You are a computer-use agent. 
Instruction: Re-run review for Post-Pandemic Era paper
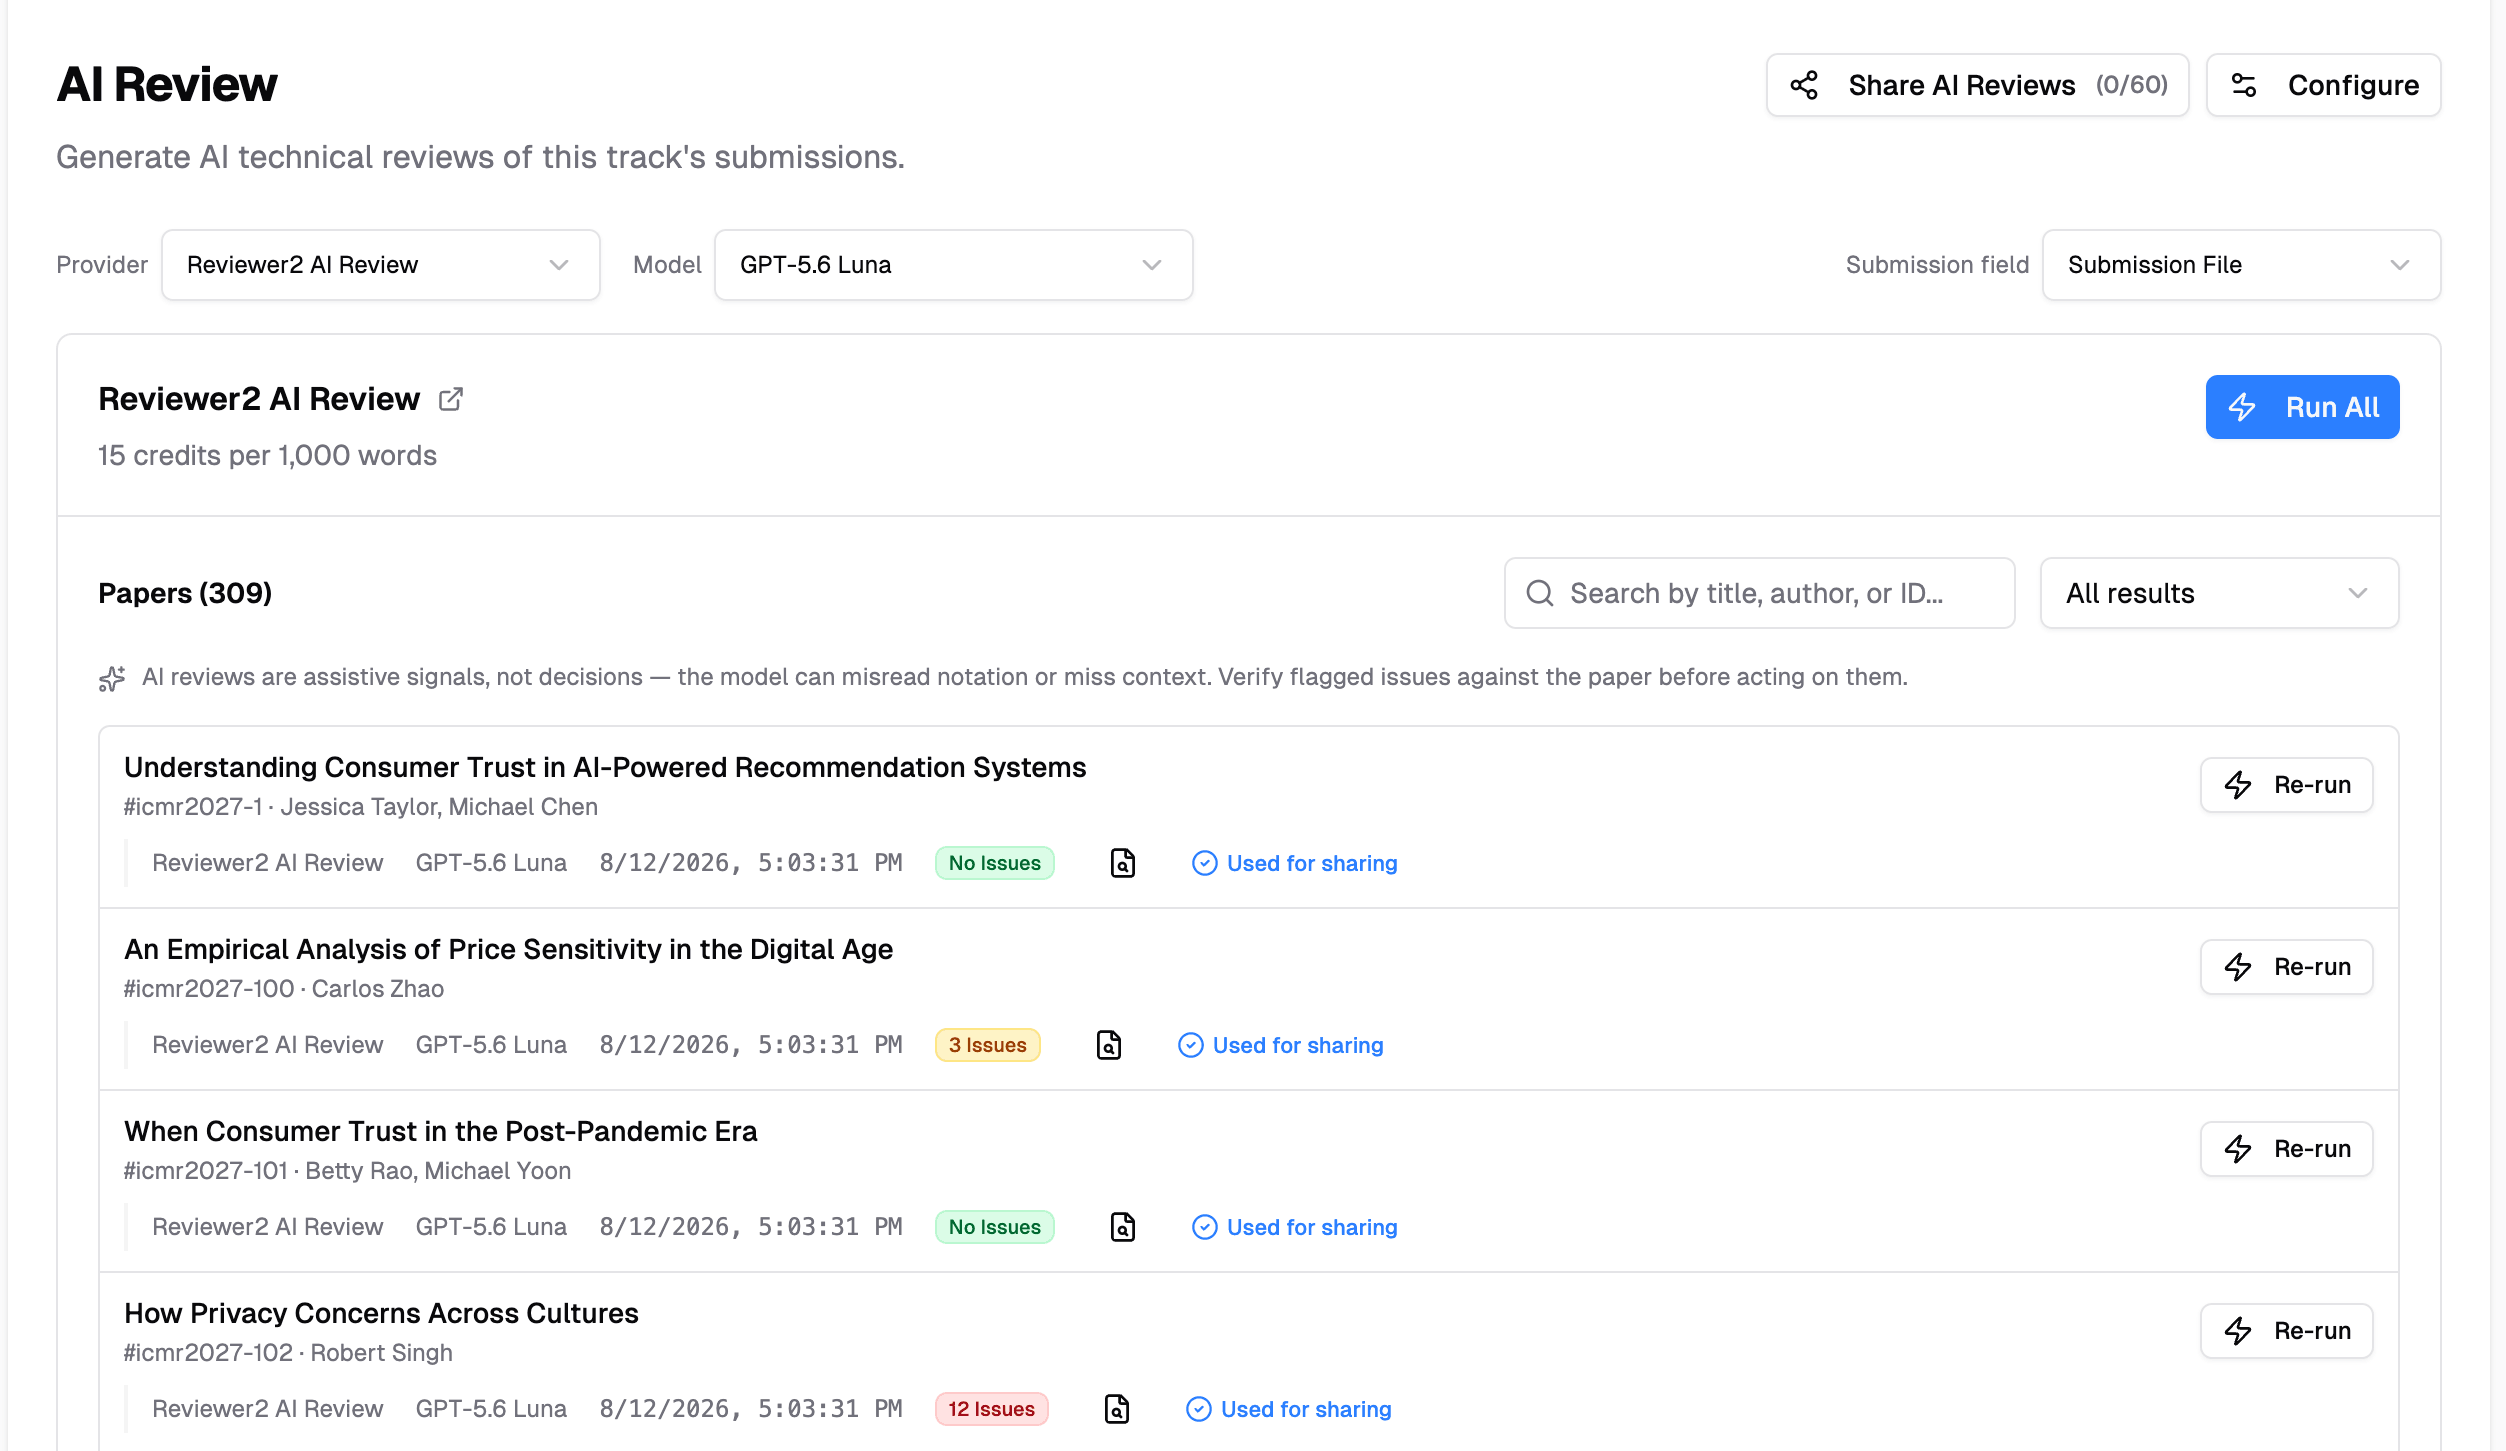(x=2286, y=1149)
